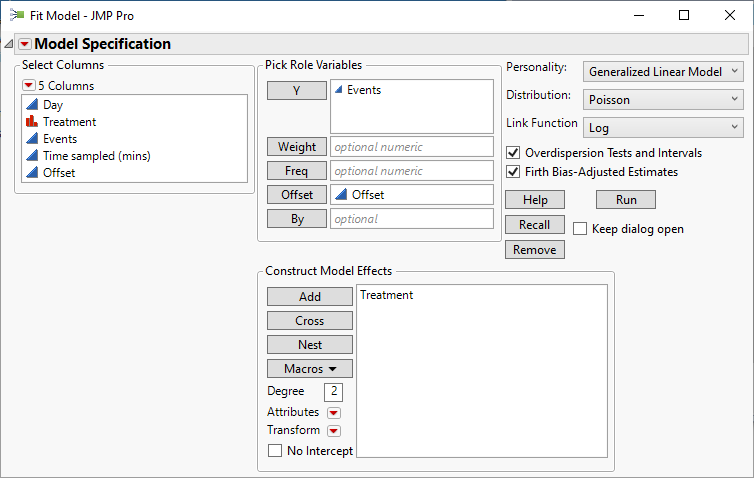754x478 pixels.
Task: Minimize the Fit Model window
Action: point(639,15)
